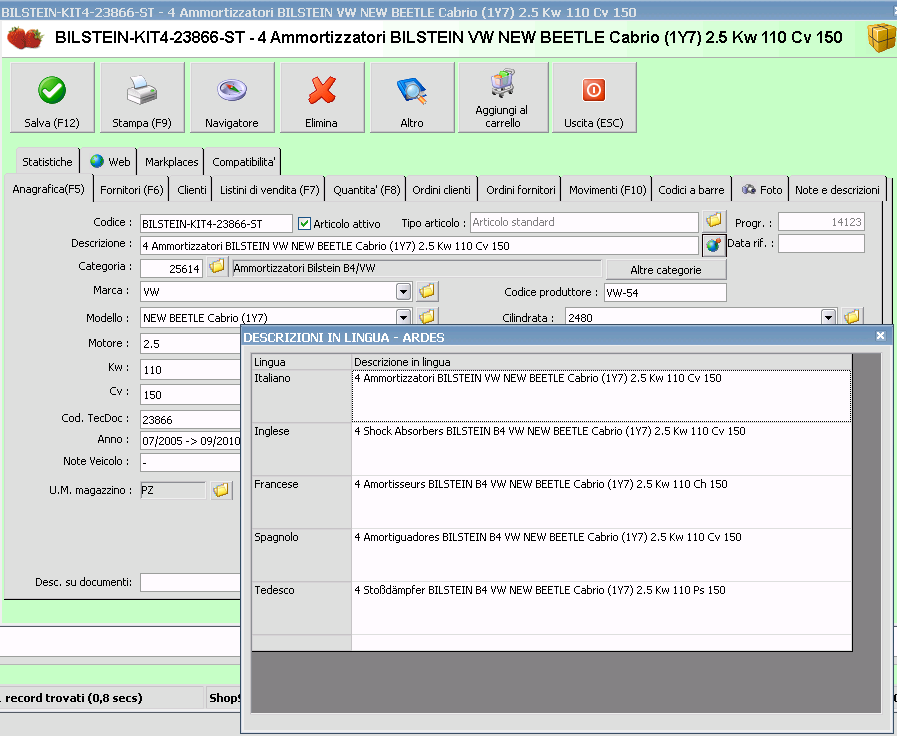Click the Tedesco language row label
Screen dimensions: 897x736
coord(301,608)
